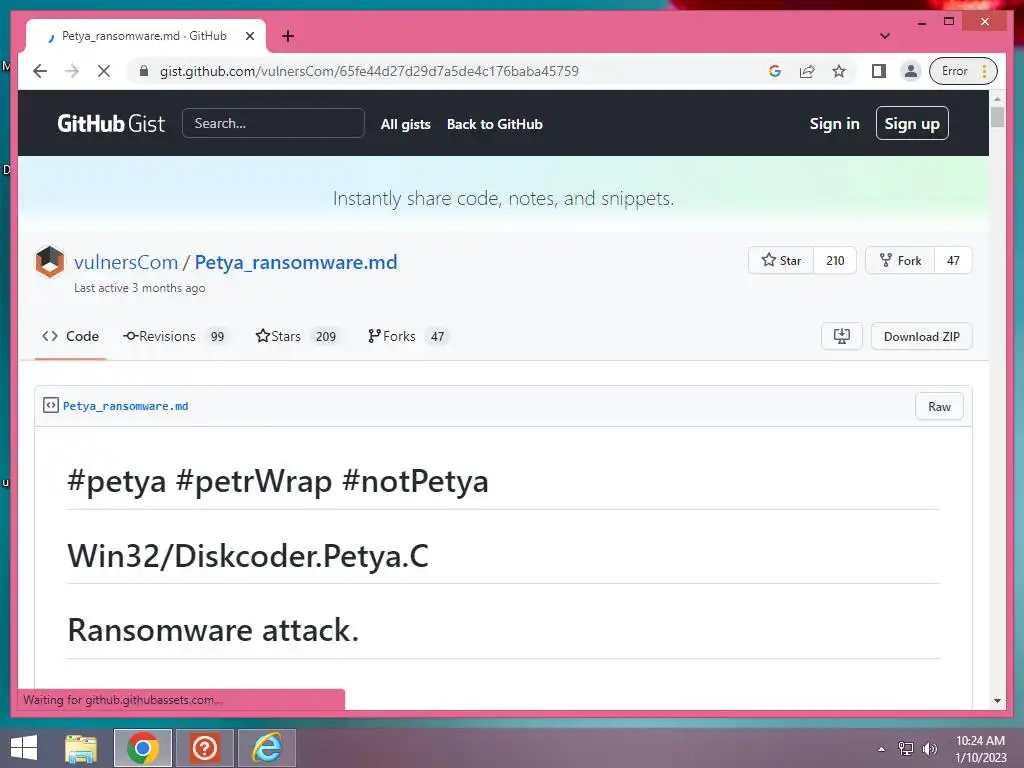Open a new tab with the plus button
Viewport: 1024px width, 768px height.
click(x=288, y=36)
